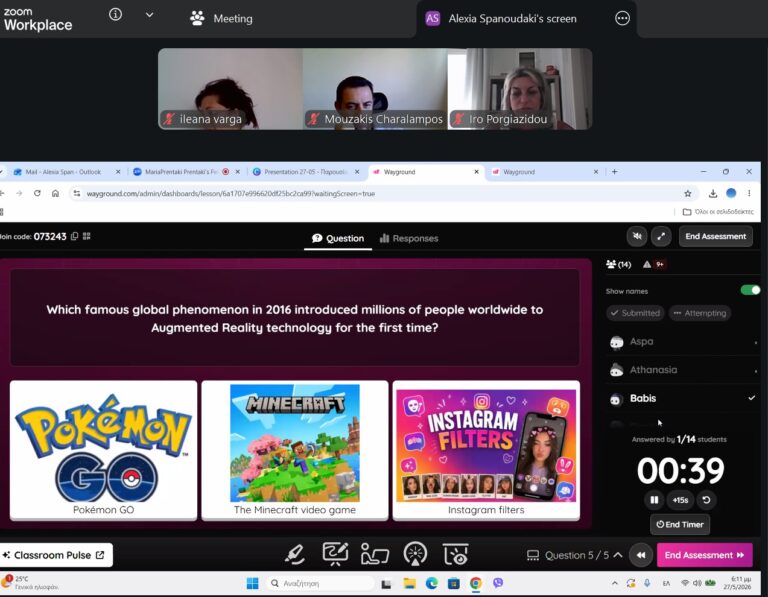Open the teacher presenting tool icon

(375, 554)
